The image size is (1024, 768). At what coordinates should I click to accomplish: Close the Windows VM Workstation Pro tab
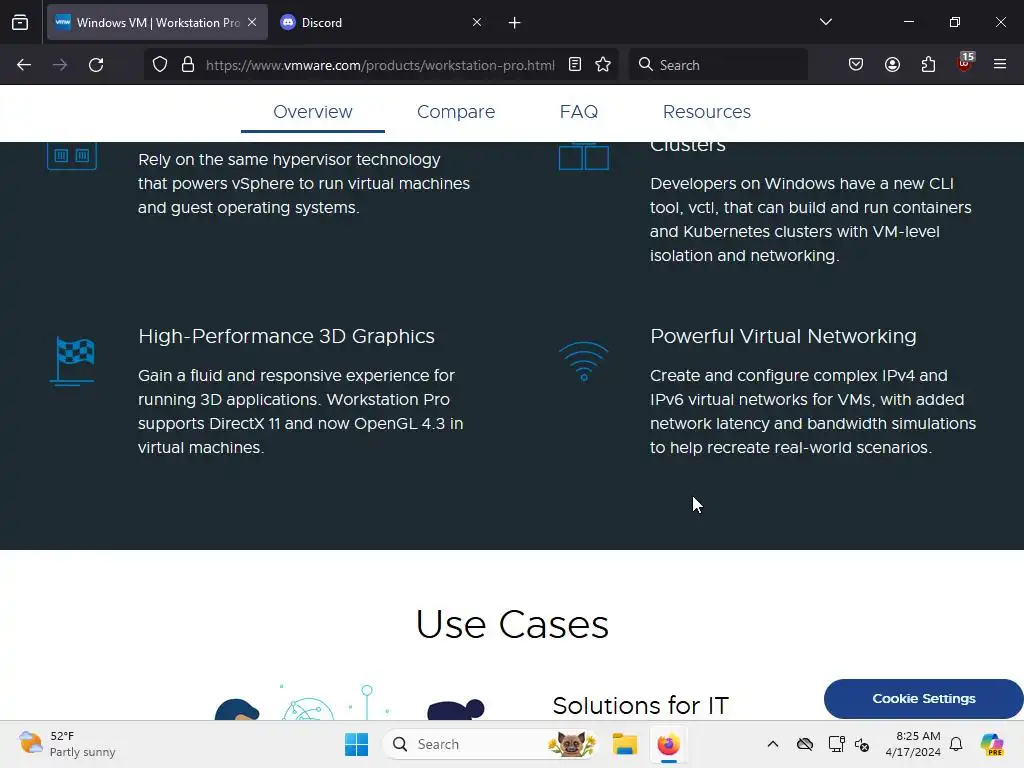[252, 22]
